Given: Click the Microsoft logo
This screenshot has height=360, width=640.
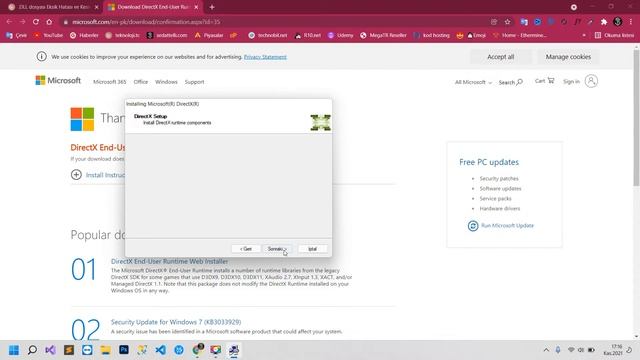Looking at the screenshot, I should click(58, 80).
